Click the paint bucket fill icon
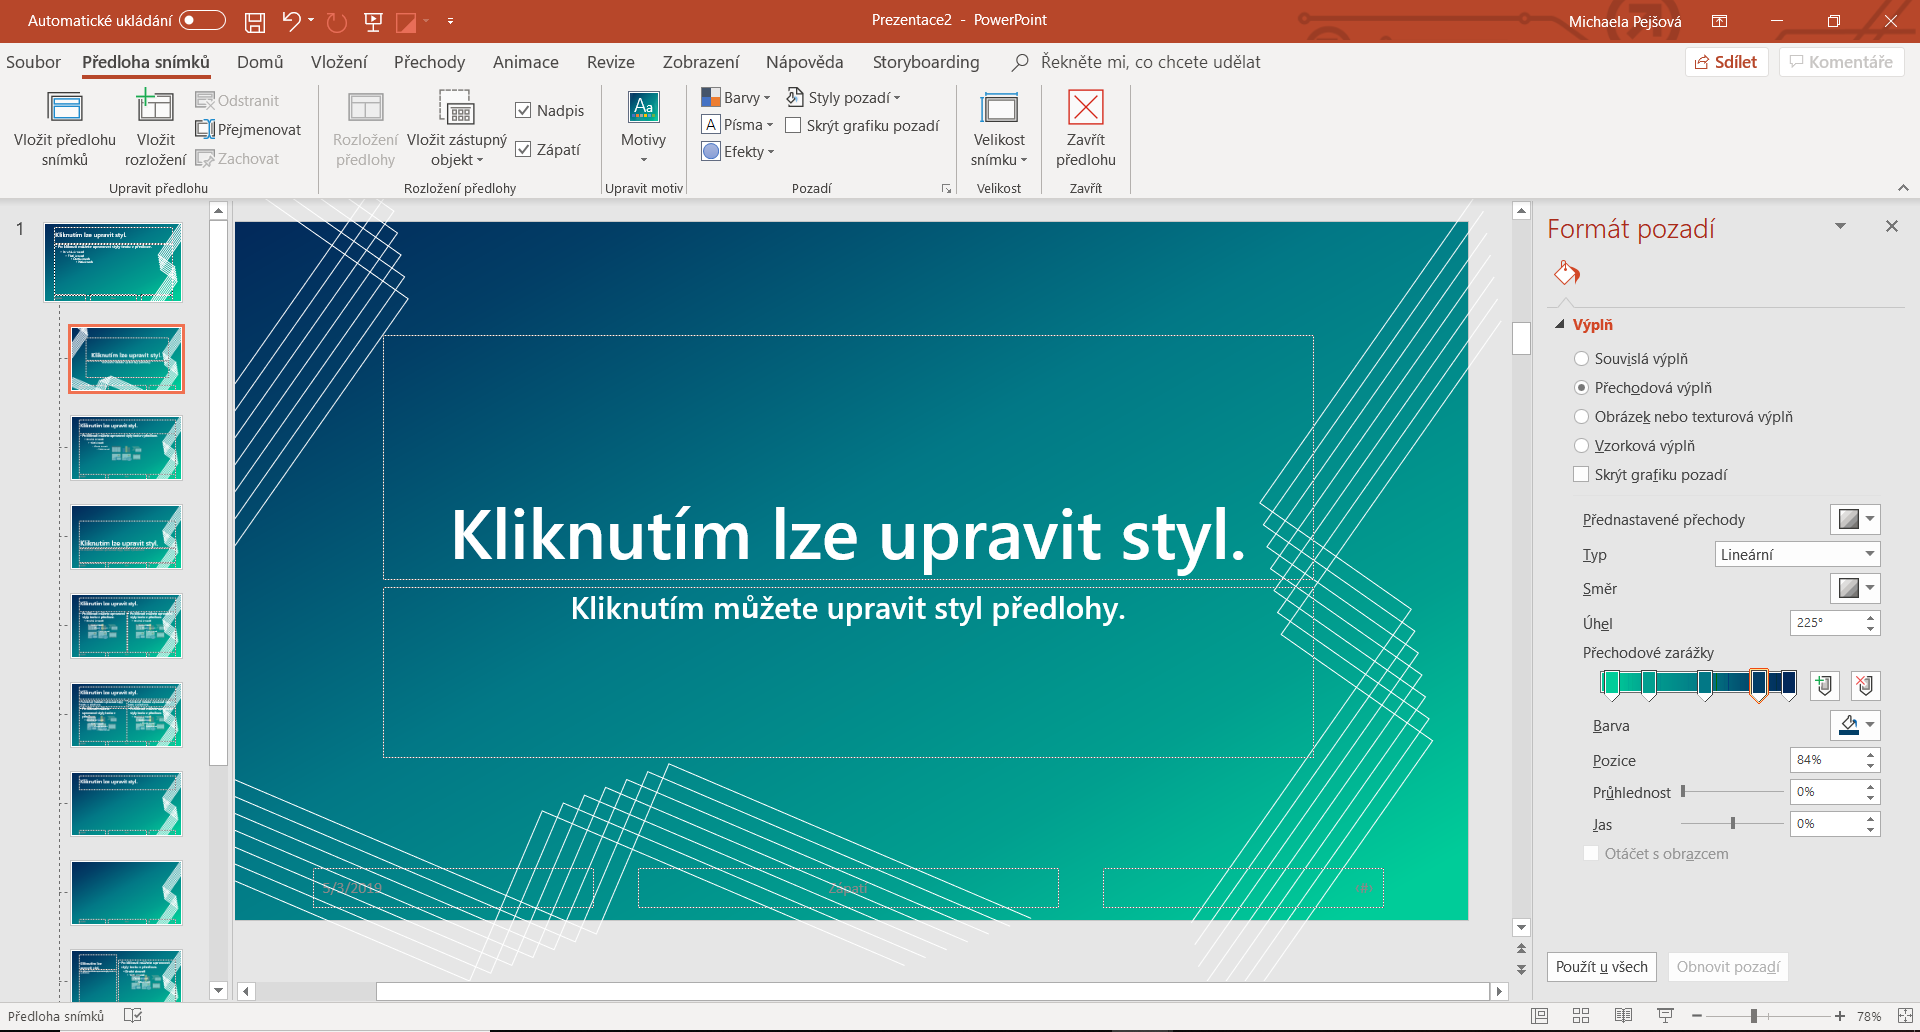Screen dimensions: 1920x1032 click(x=1566, y=273)
